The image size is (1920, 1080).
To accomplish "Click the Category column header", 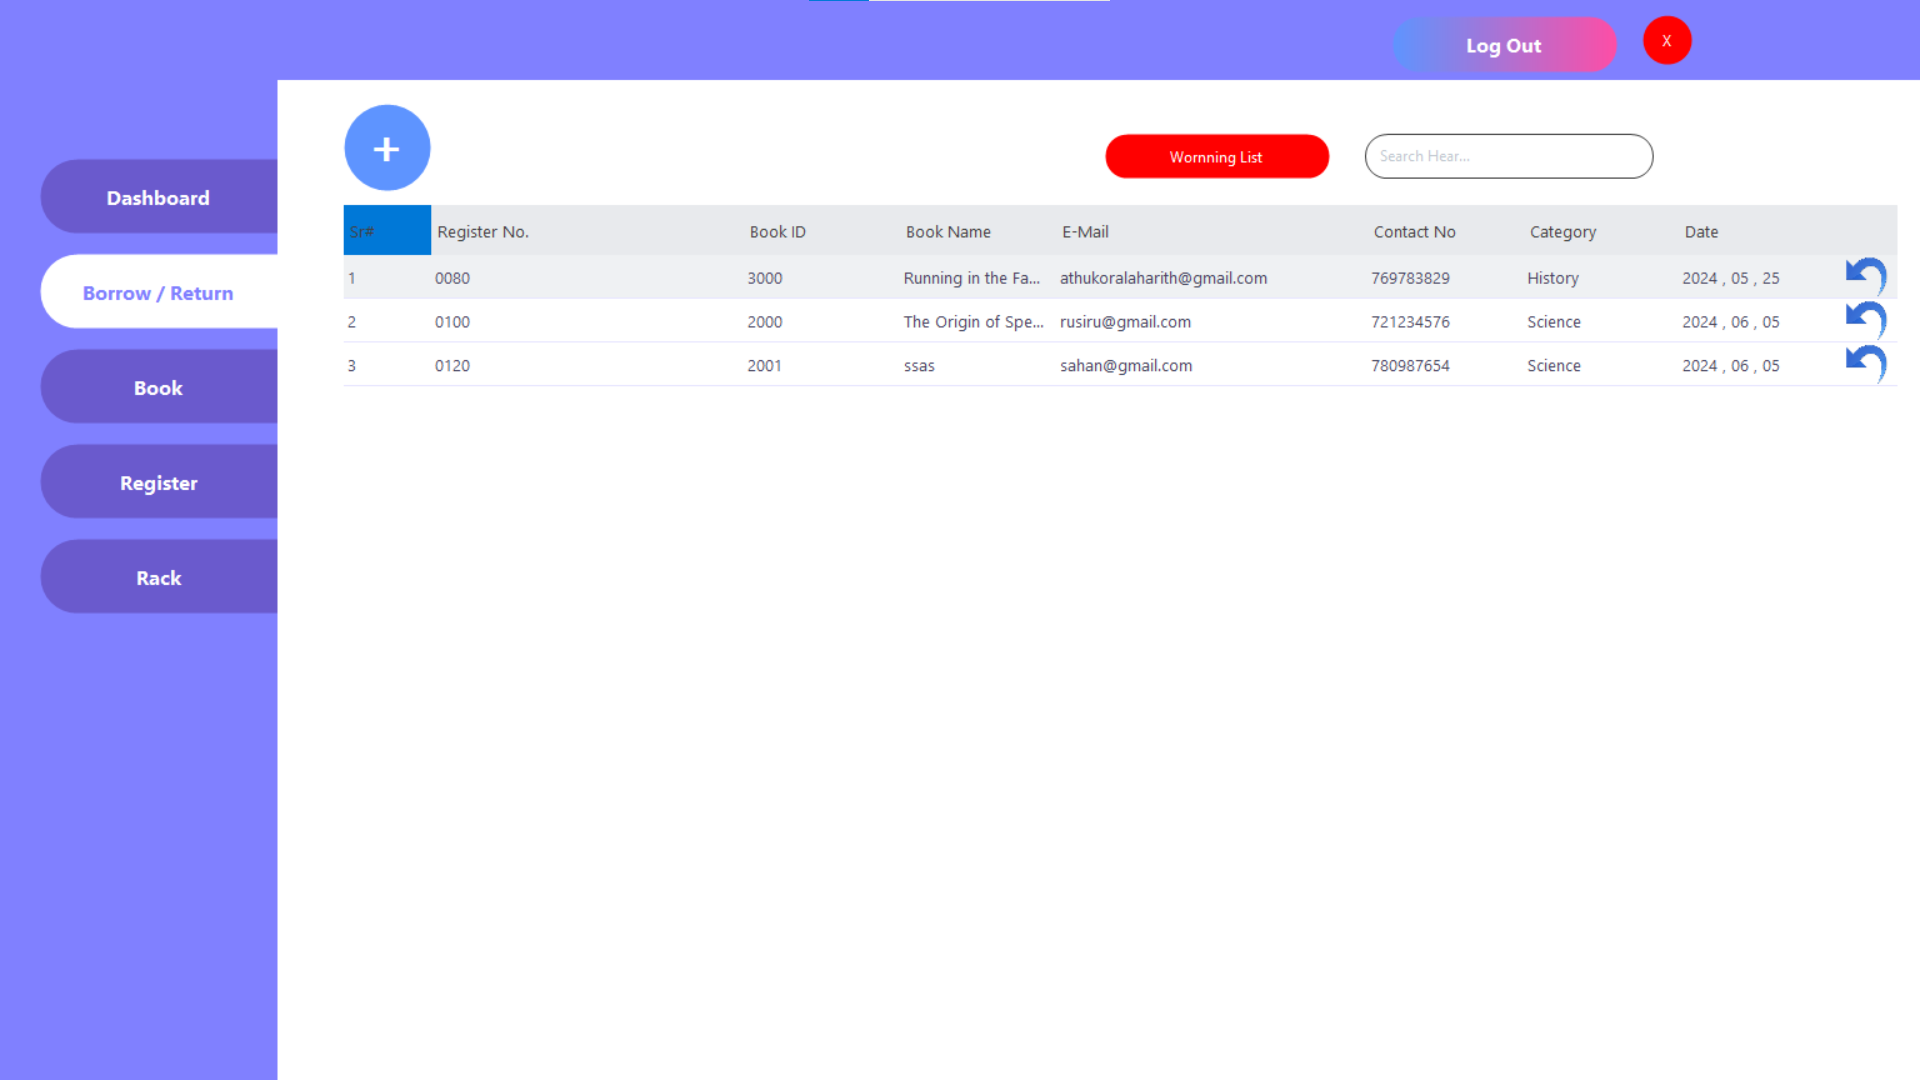I will tap(1562, 231).
